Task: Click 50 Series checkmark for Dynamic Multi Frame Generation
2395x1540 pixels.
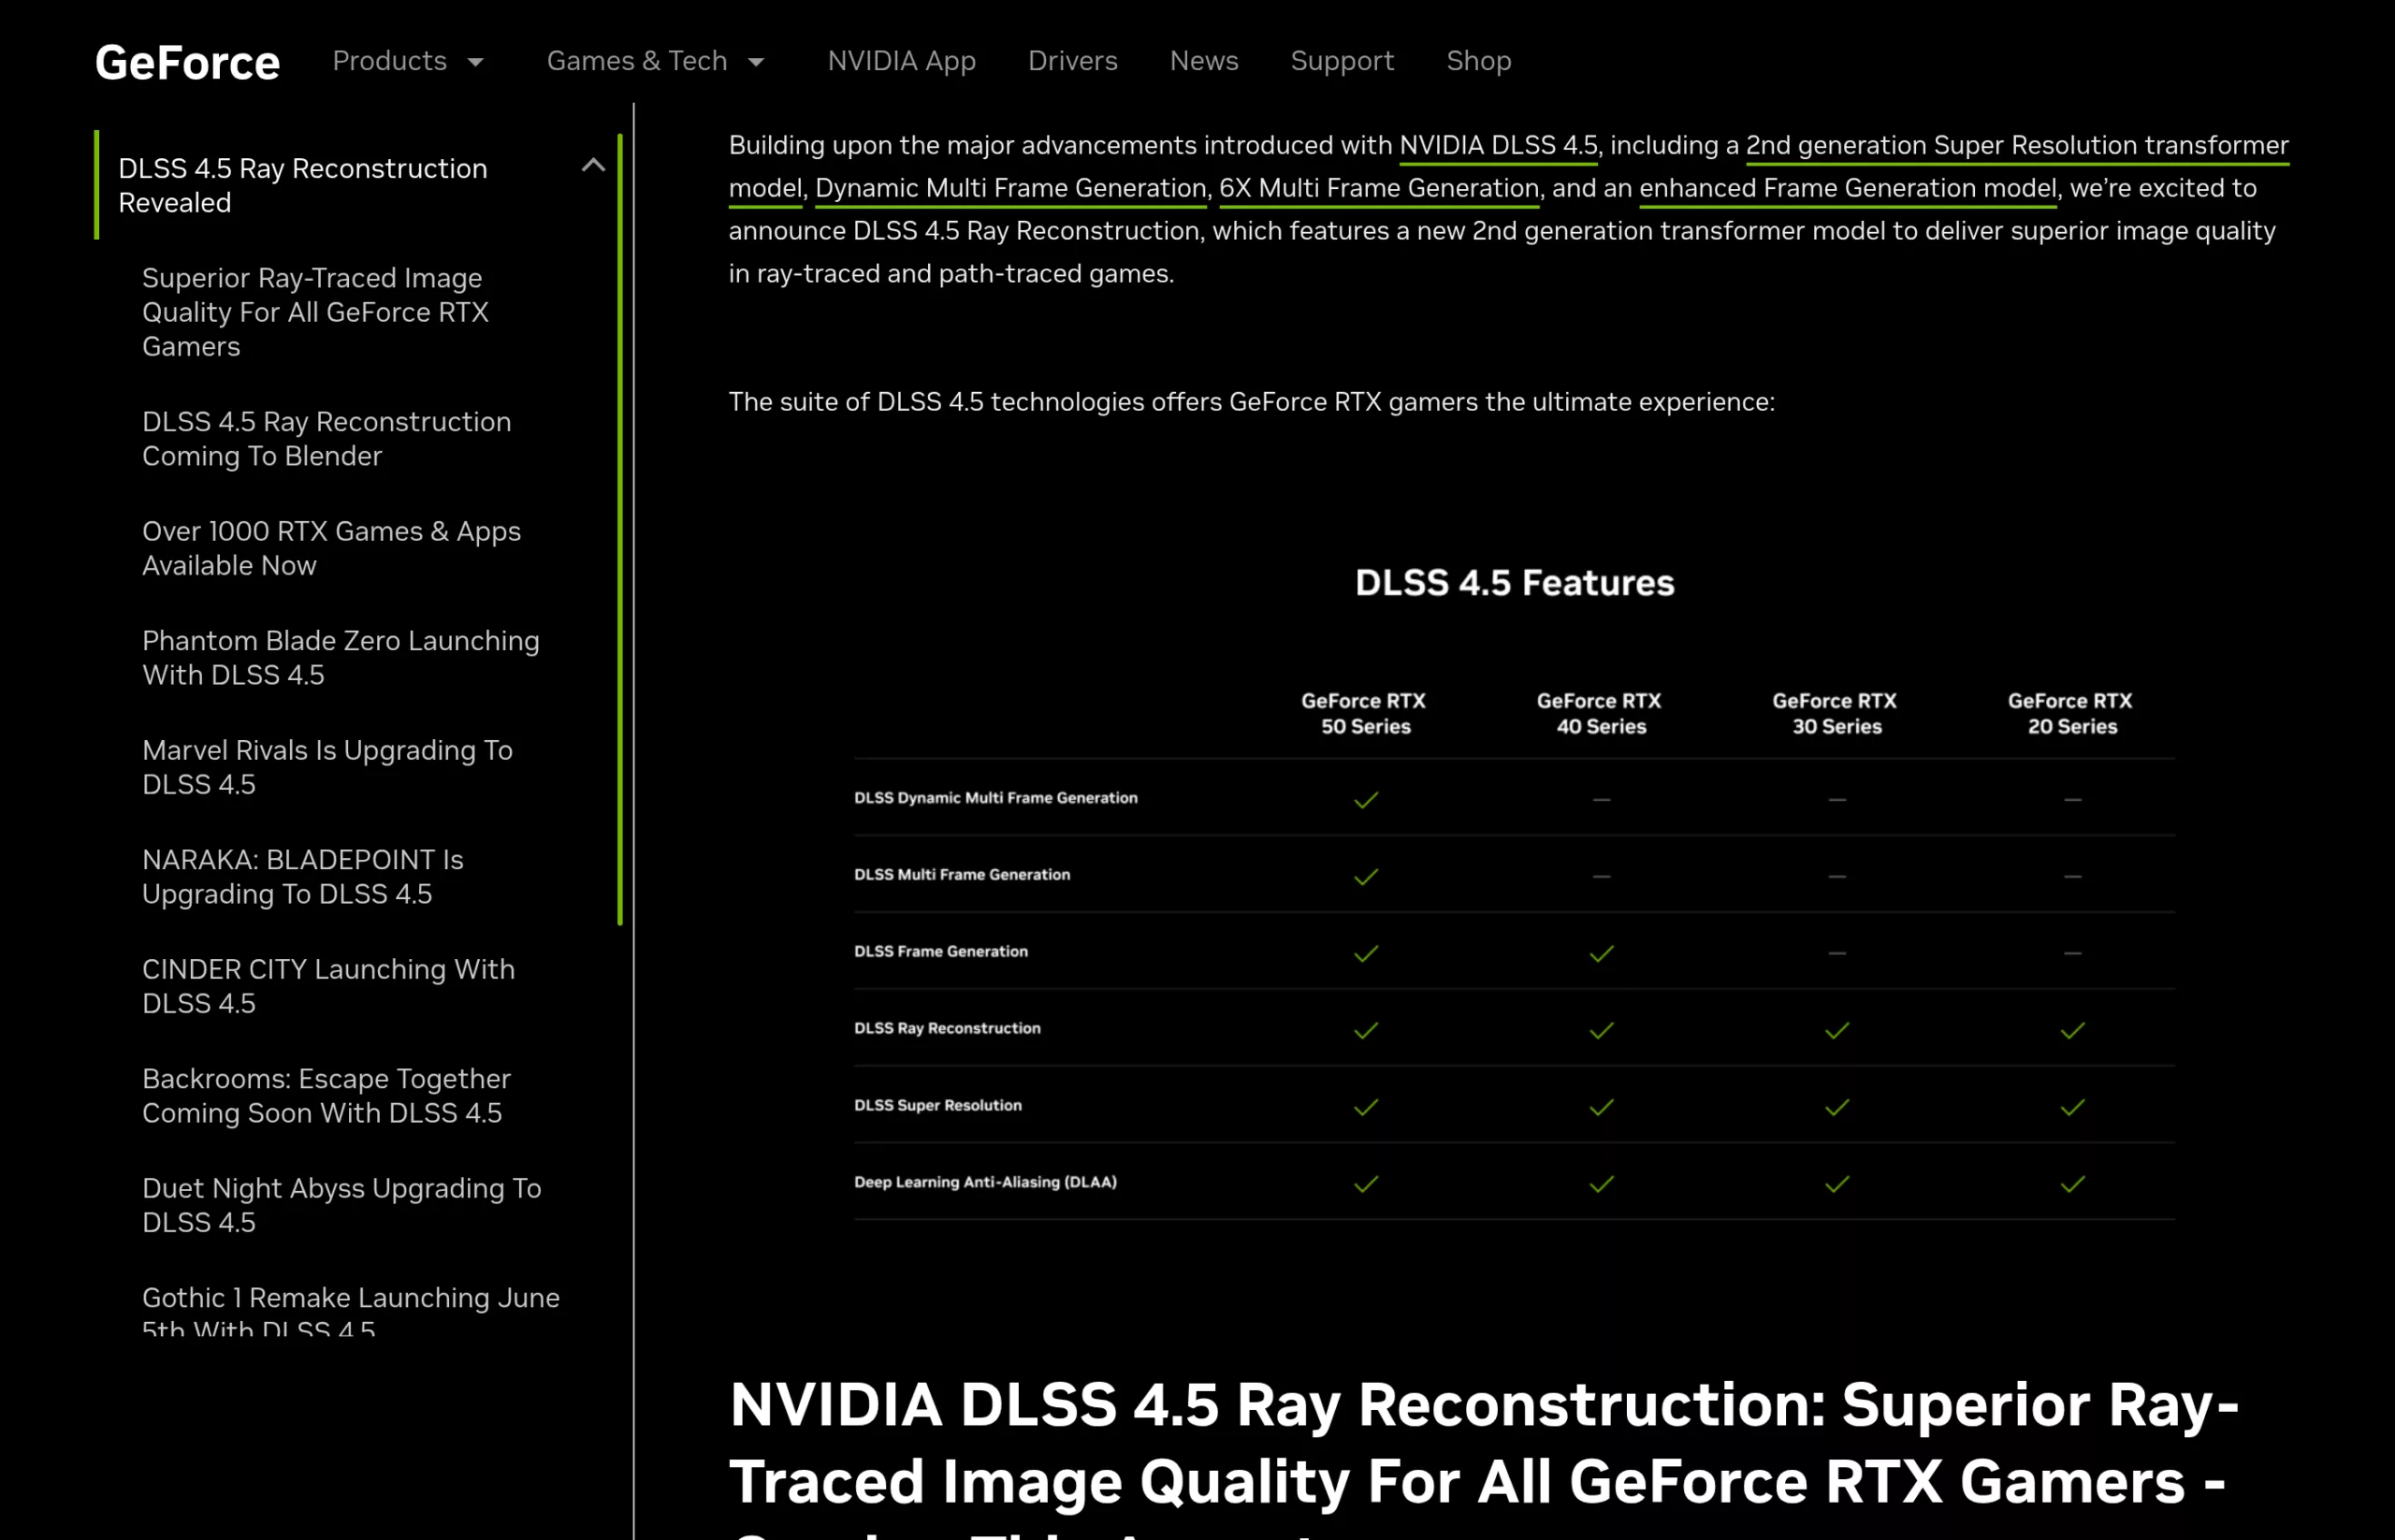Action: [x=1366, y=800]
